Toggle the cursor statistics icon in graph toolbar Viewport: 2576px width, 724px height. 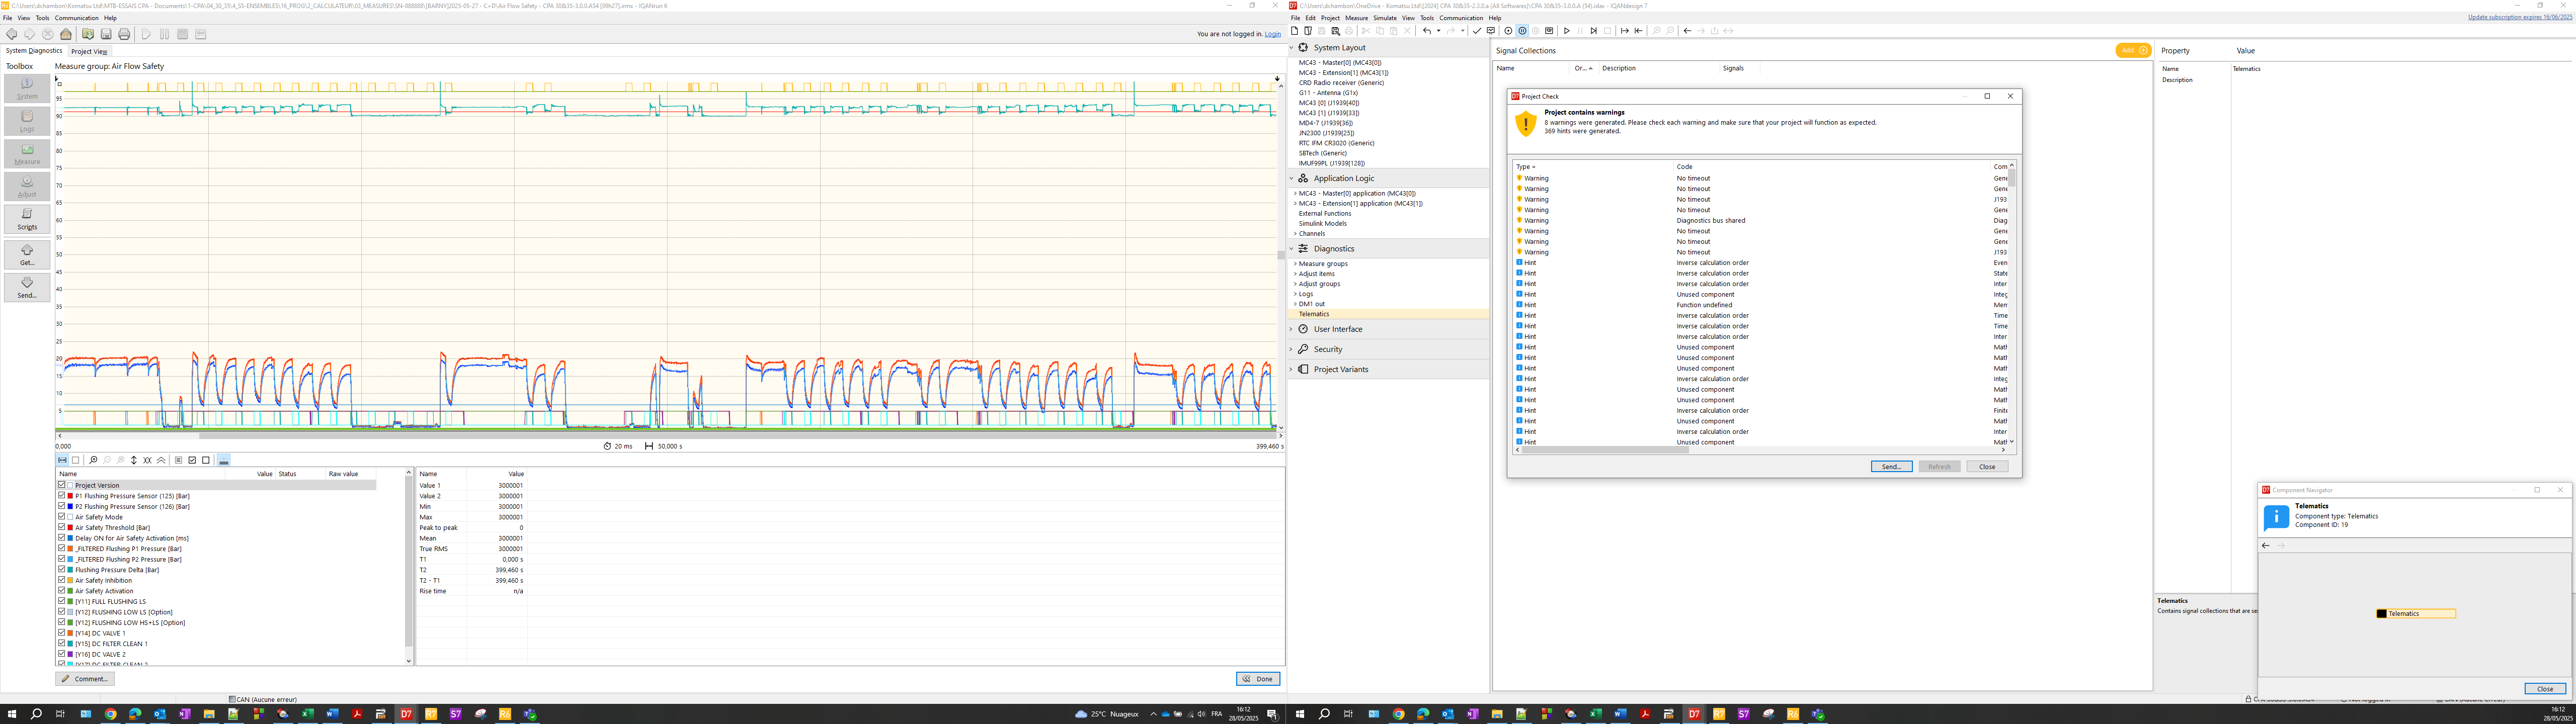coord(223,460)
